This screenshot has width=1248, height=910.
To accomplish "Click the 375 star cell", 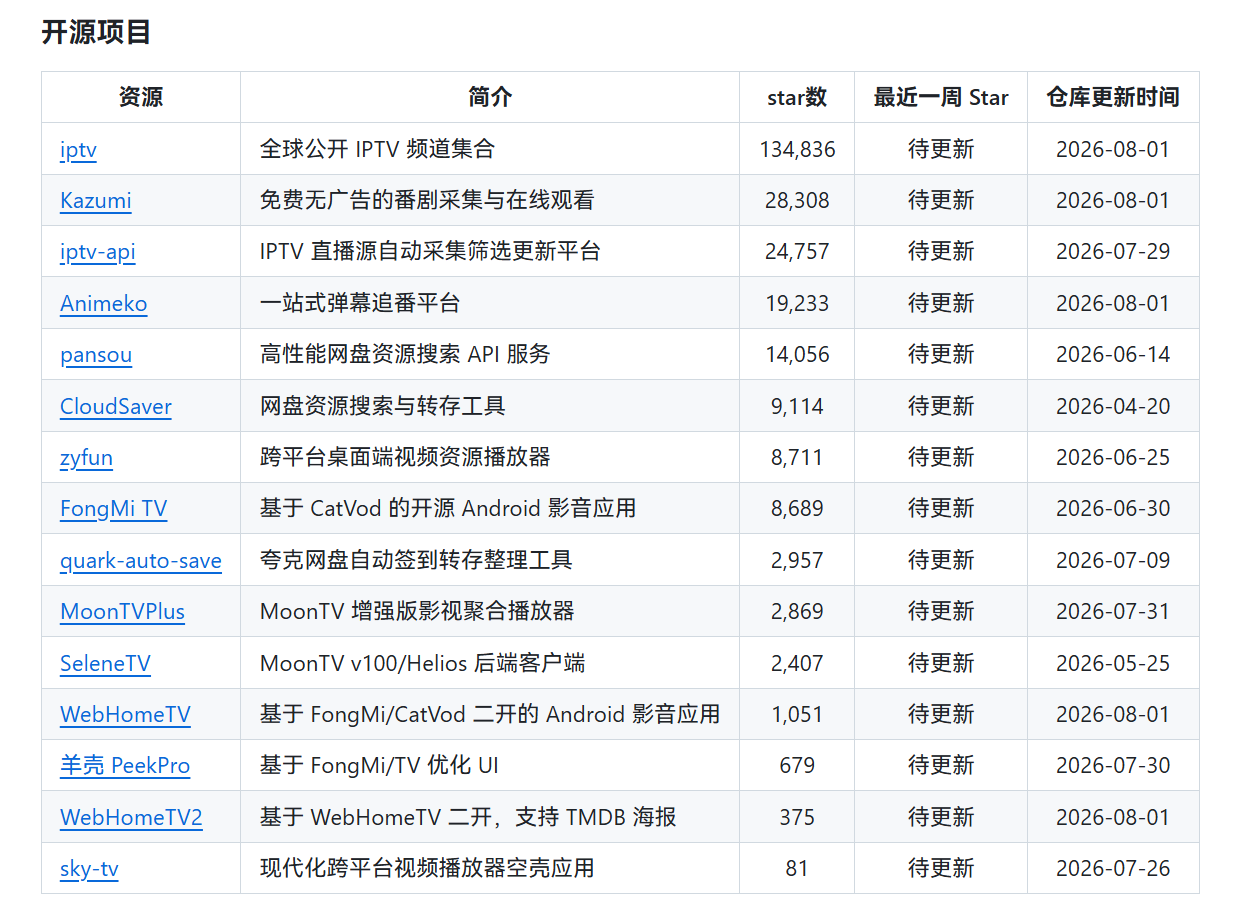I will pos(797,818).
